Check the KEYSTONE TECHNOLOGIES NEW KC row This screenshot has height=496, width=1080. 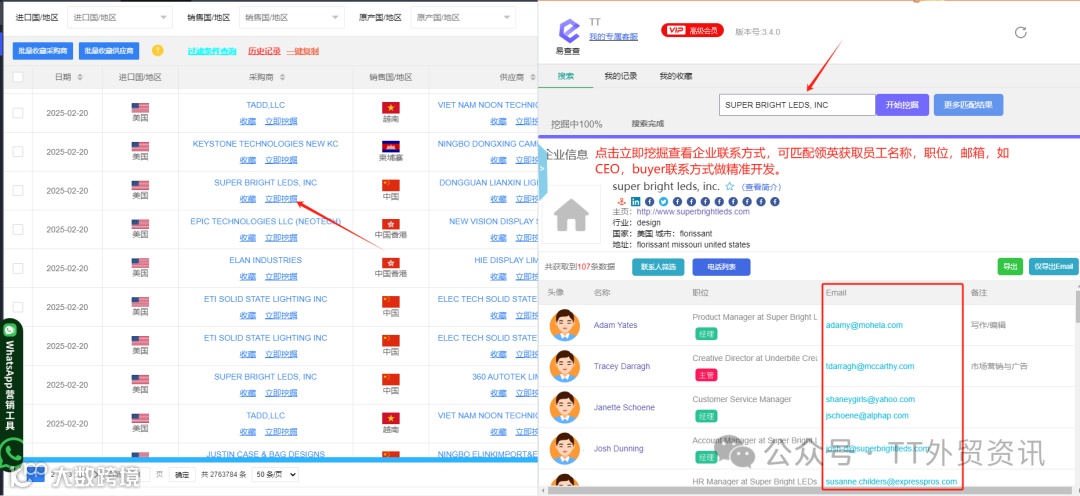click(18, 152)
